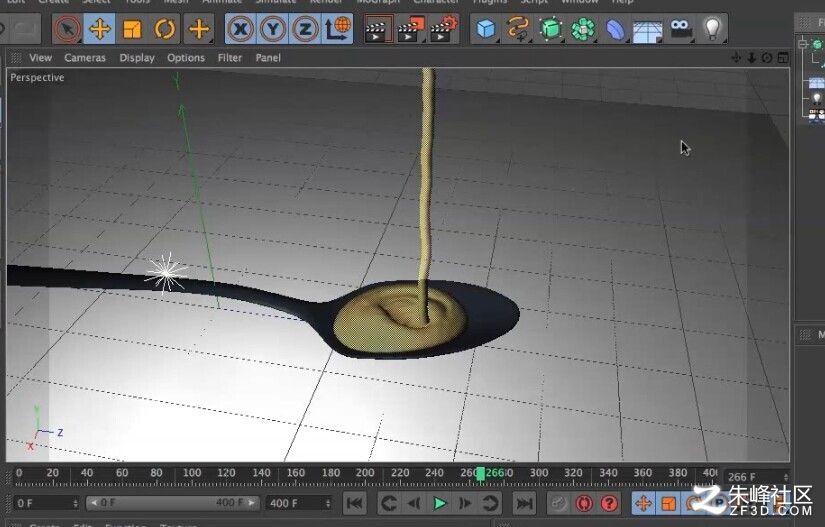Open the green subdivision generator icon

550,29
